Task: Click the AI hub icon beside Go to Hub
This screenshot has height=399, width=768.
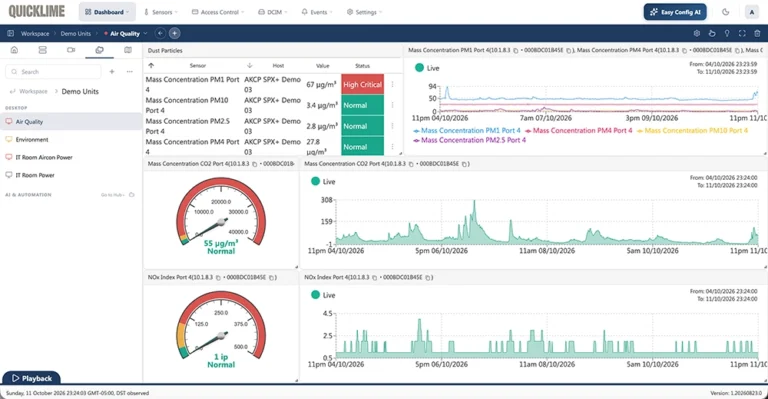Action: click(131, 195)
